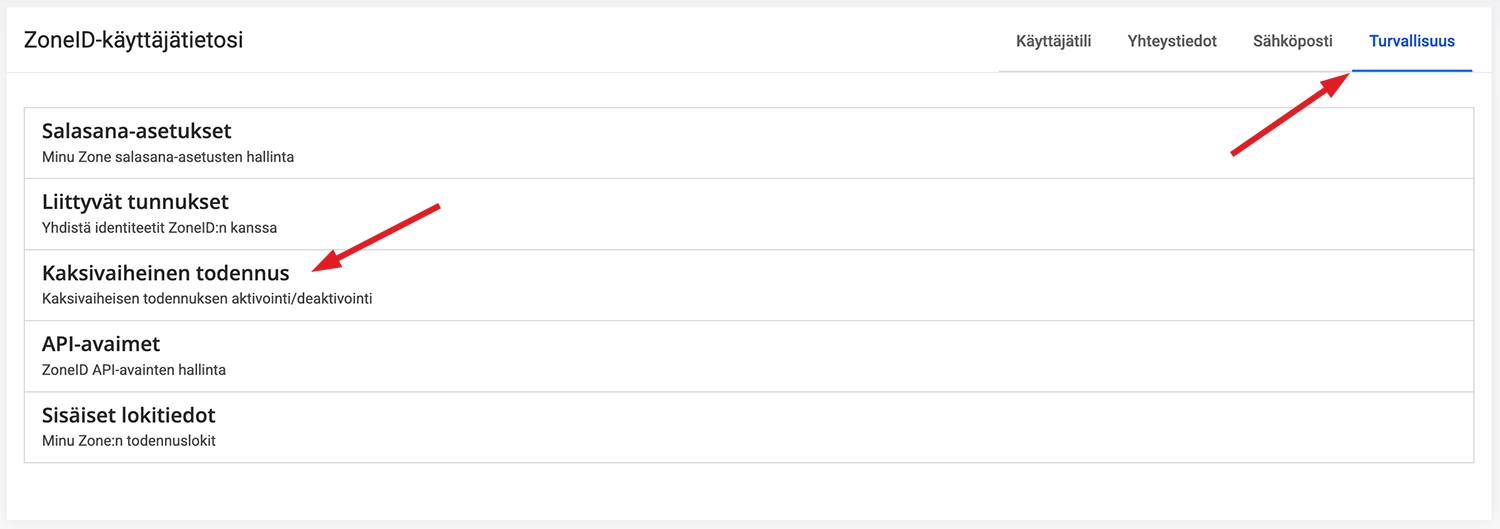Open the Käyttäjätili tab
This screenshot has width=1500, height=529.
click(x=1053, y=41)
